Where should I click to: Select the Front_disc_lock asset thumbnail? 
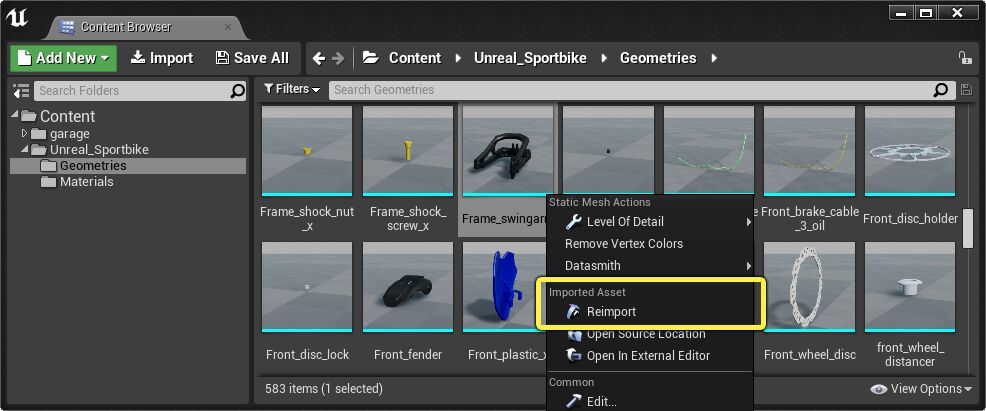point(307,287)
